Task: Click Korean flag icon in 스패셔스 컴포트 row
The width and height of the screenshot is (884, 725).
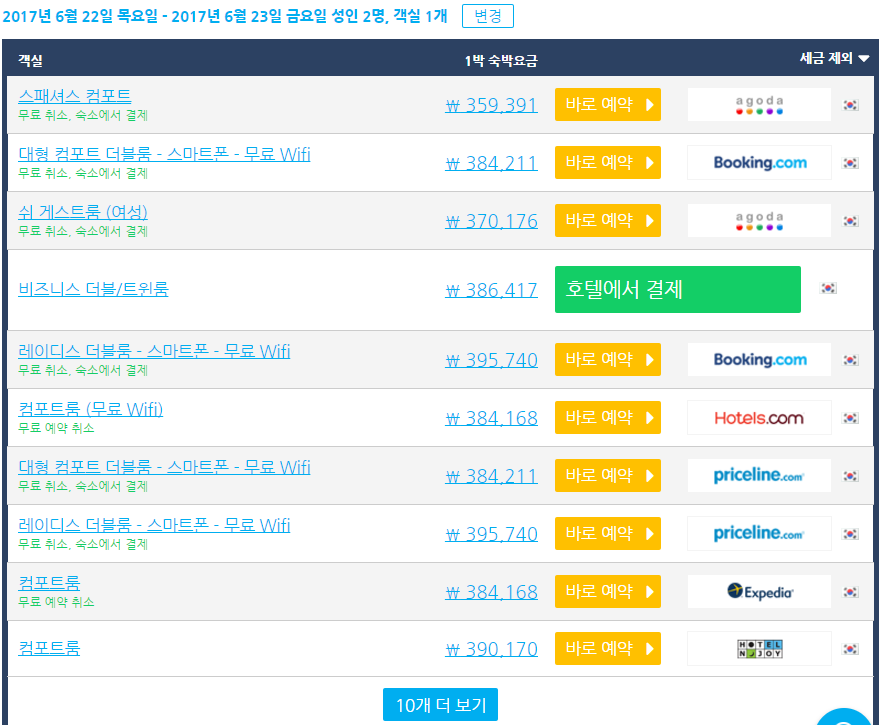Action: (850, 105)
